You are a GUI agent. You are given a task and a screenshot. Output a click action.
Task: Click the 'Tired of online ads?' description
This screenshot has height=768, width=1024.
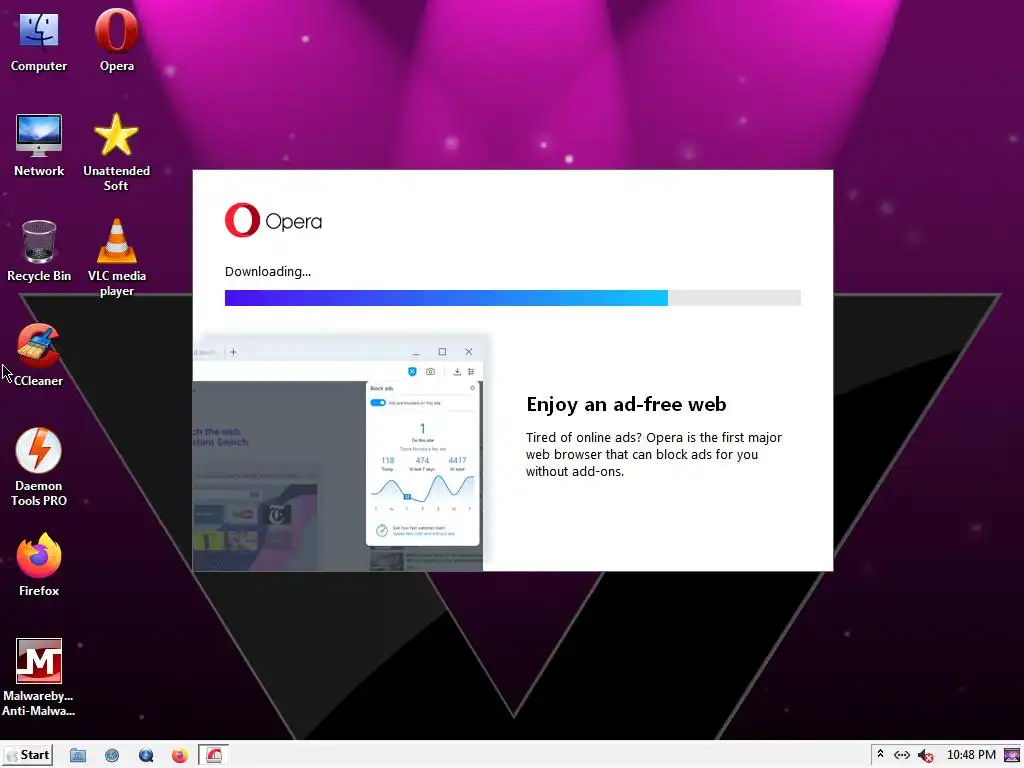654,455
